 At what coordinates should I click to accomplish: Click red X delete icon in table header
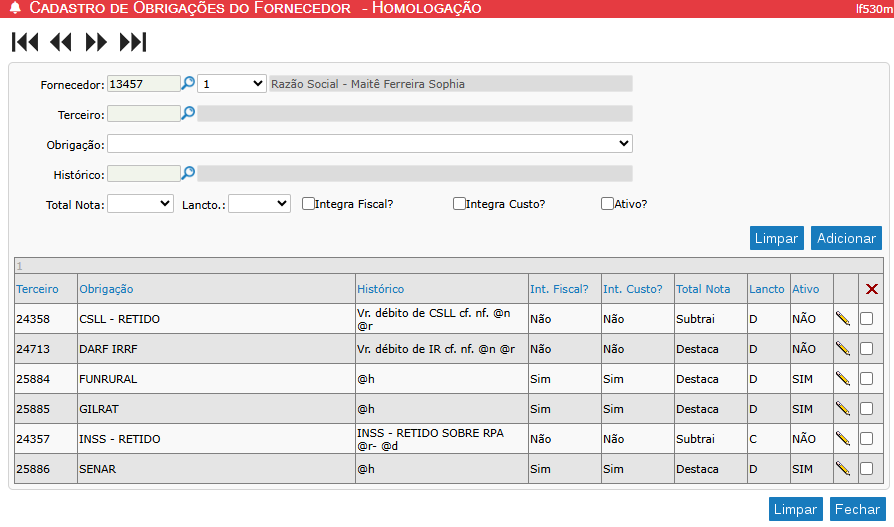(872, 289)
